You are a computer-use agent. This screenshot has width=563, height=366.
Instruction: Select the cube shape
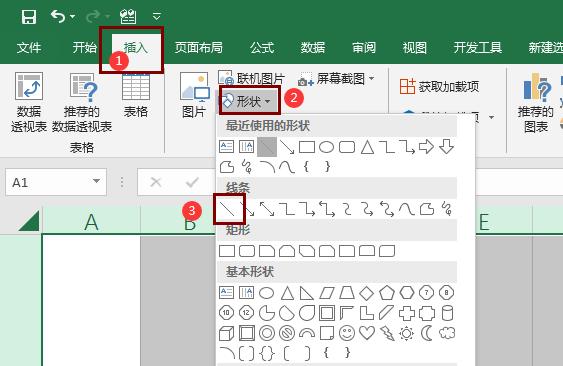(227, 333)
